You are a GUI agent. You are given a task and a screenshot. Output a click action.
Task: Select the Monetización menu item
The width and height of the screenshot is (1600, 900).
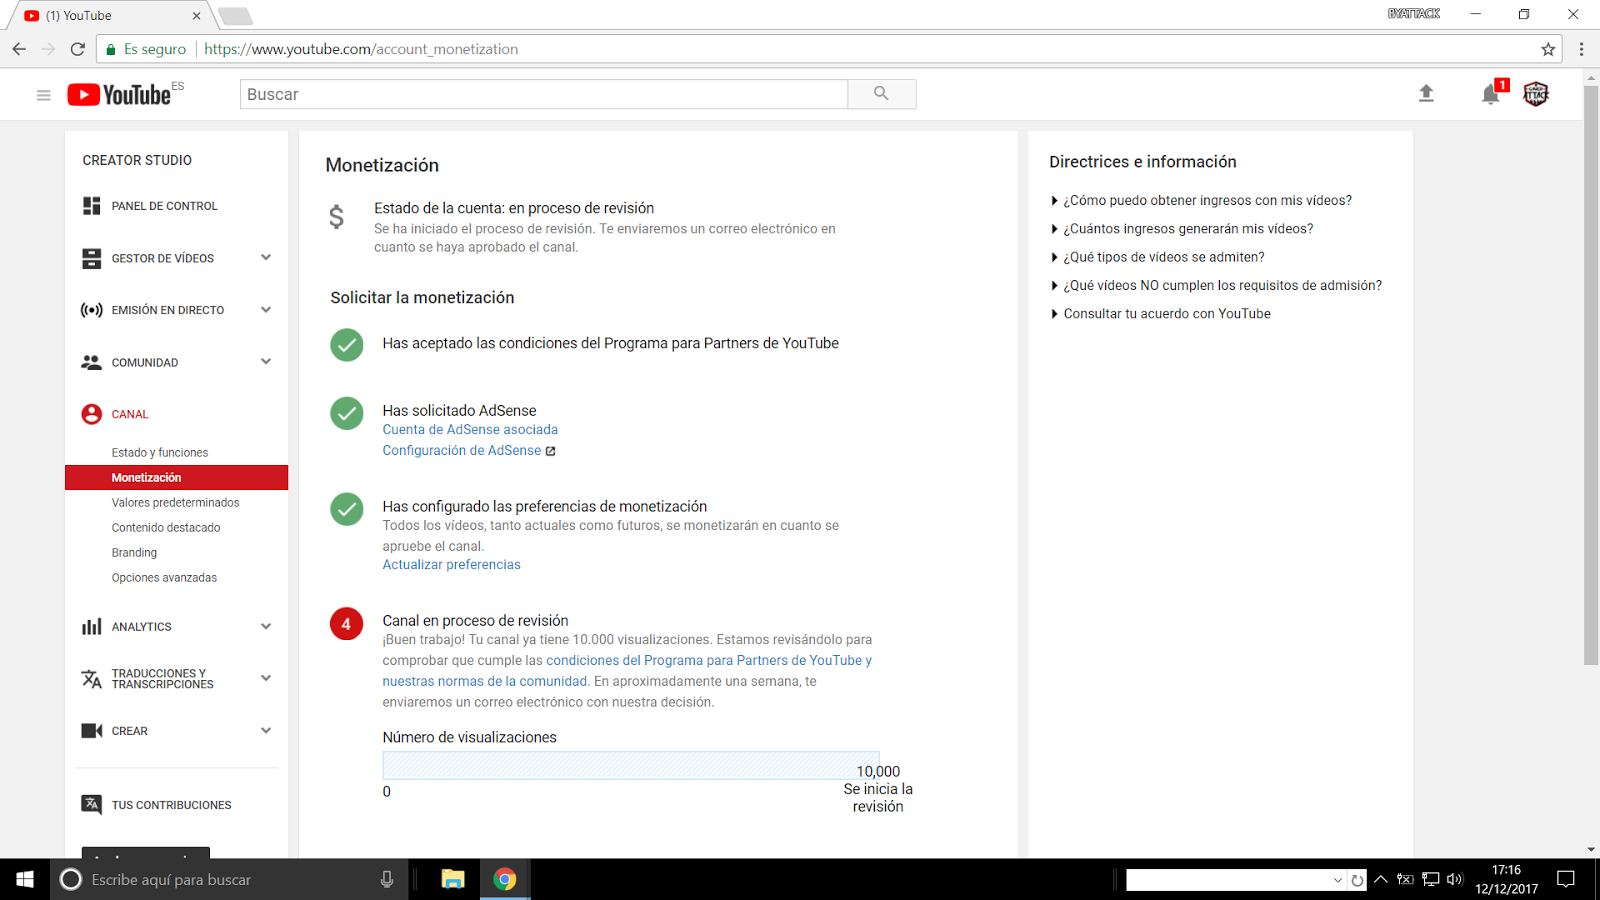coord(176,478)
